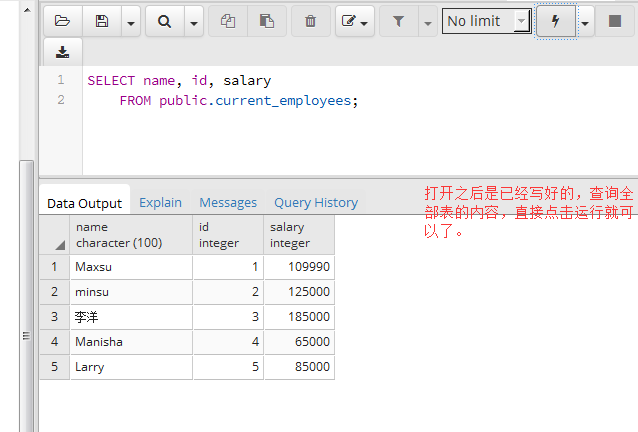Click the cell containing Larry
Viewport: 638px width, 432px height.
point(131,367)
